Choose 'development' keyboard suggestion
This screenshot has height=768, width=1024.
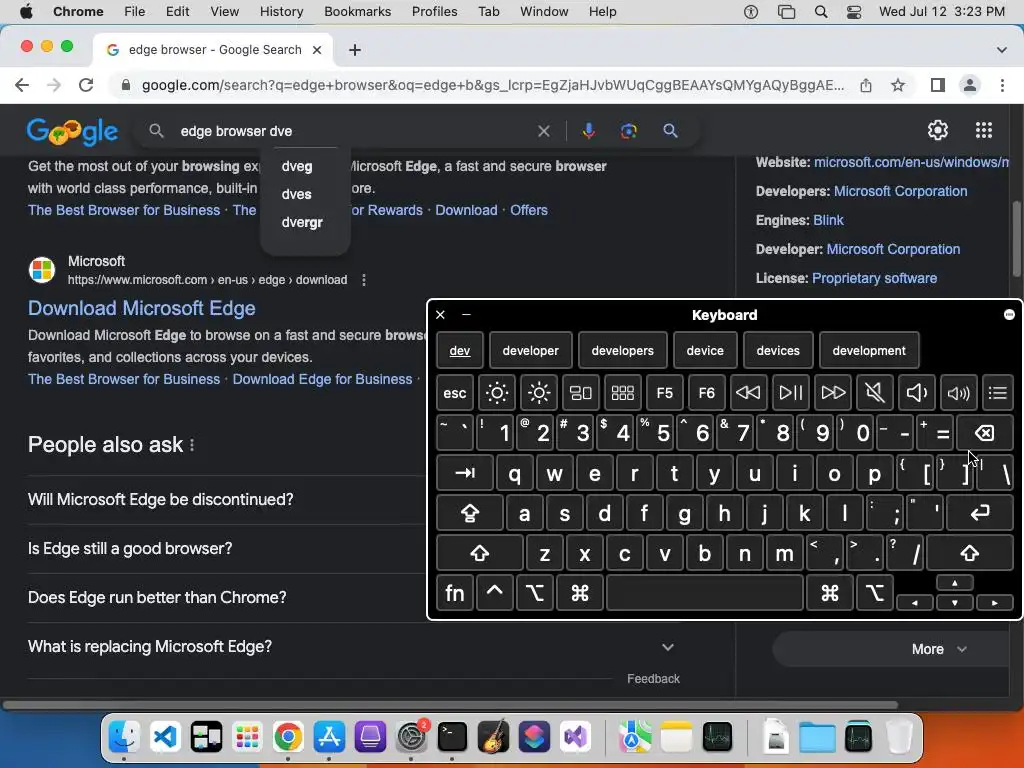(x=869, y=351)
